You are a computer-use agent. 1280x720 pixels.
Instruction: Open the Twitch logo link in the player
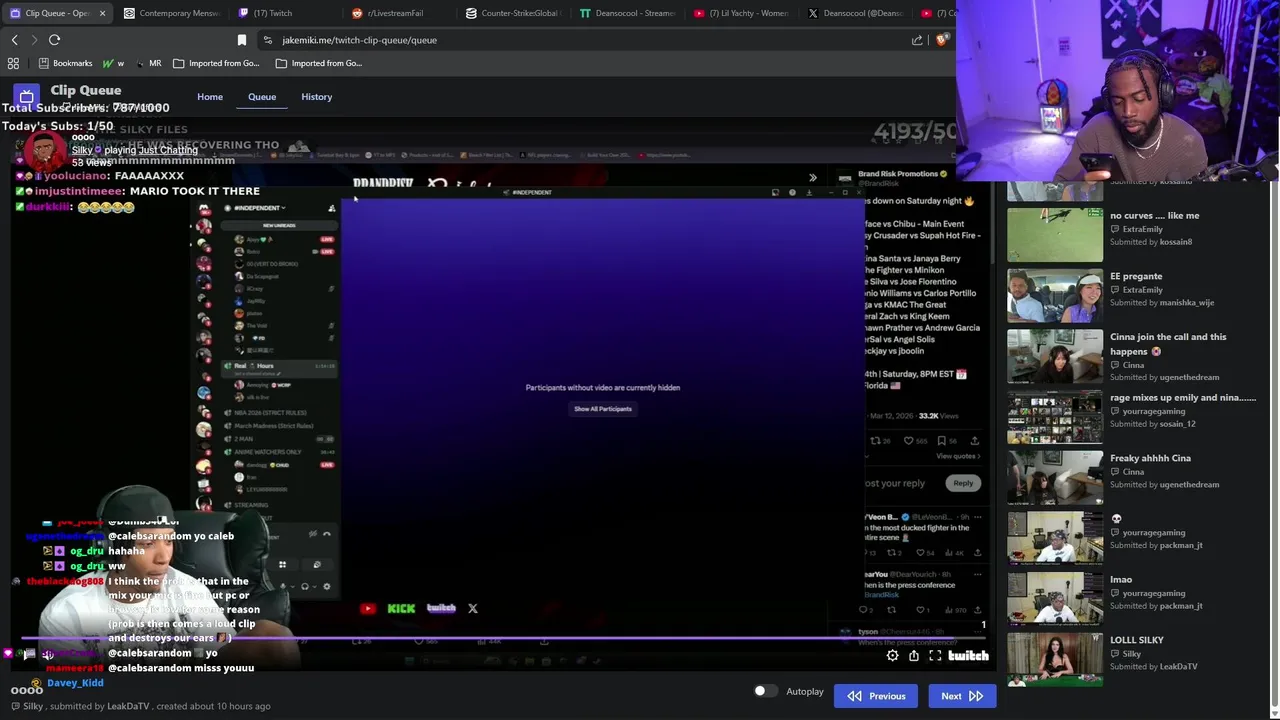(x=968, y=656)
